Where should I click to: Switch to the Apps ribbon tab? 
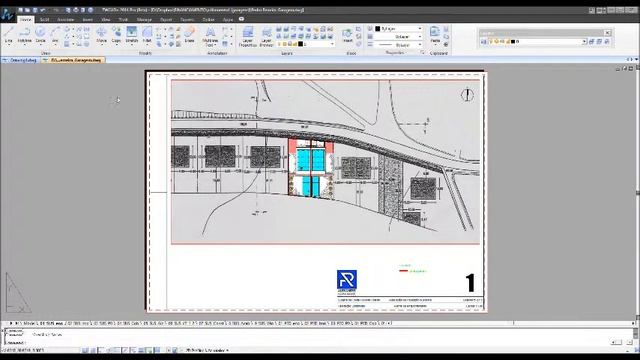[x=227, y=19]
